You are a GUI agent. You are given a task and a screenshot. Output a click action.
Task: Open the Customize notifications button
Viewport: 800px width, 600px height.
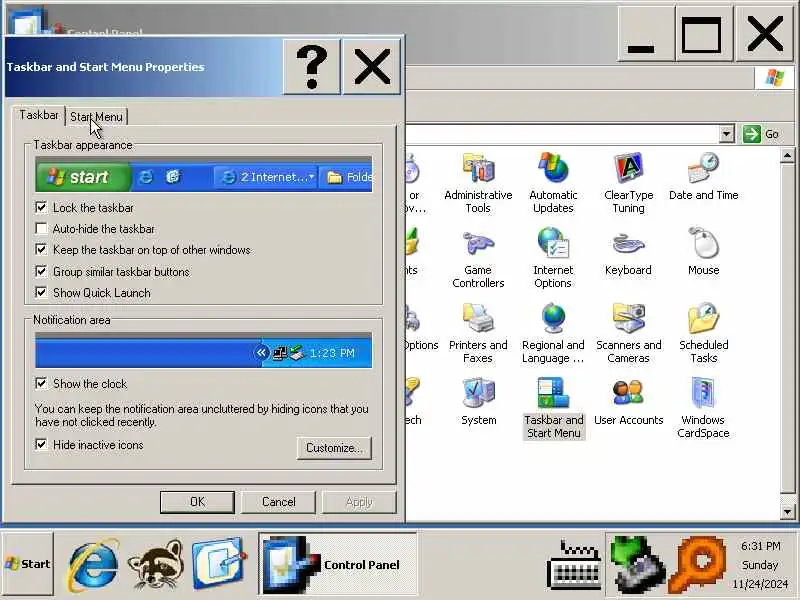tap(334, 448)
